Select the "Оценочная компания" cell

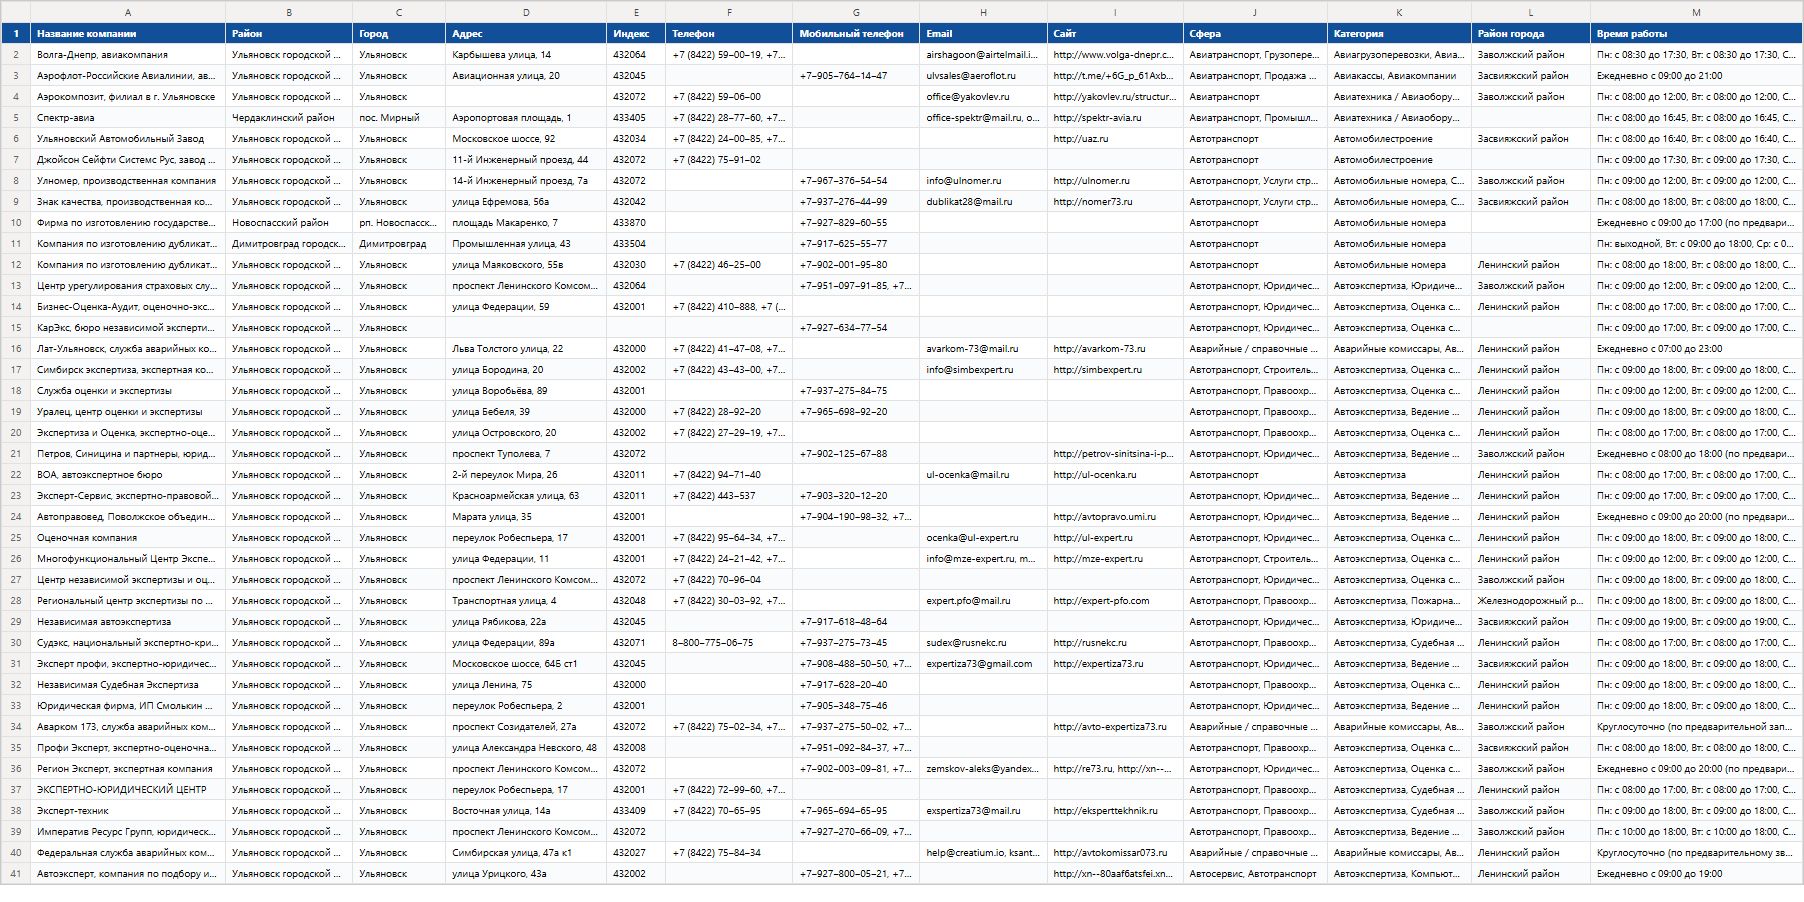pyautogui.click(x=128, y=538)
